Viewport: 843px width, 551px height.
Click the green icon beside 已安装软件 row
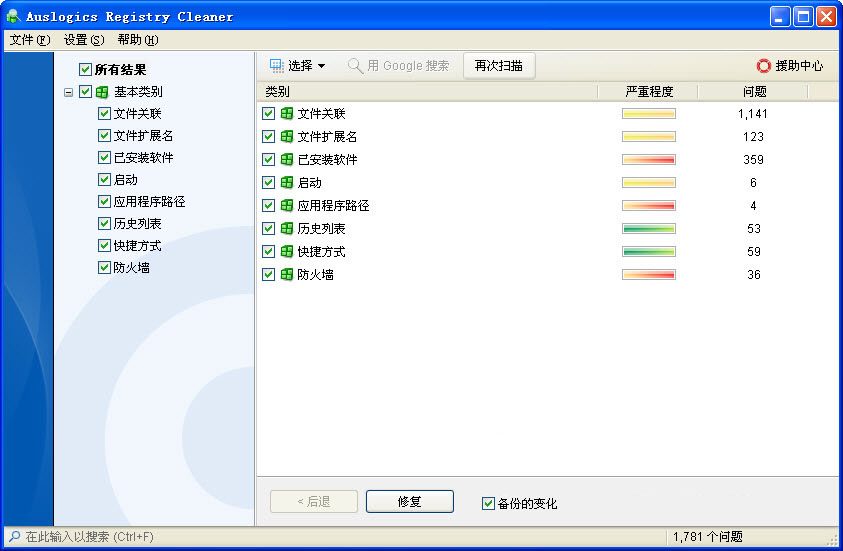(287, 160)
